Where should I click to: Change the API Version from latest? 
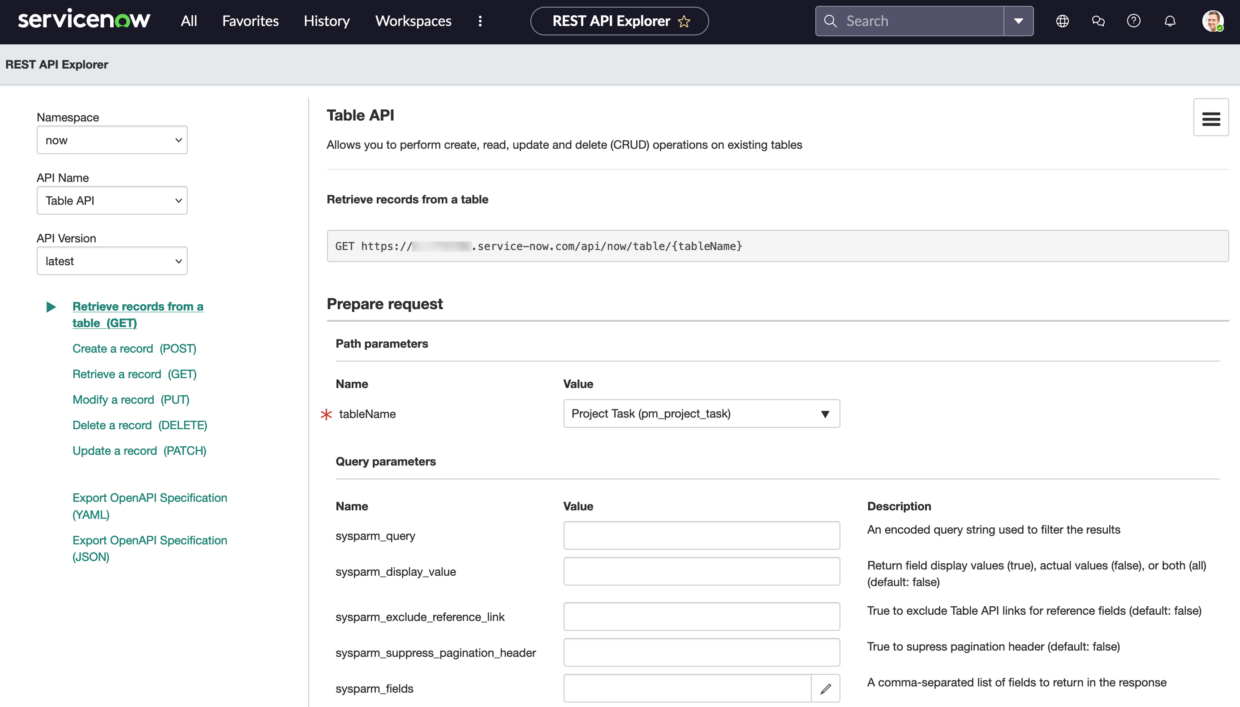[111, 261]
